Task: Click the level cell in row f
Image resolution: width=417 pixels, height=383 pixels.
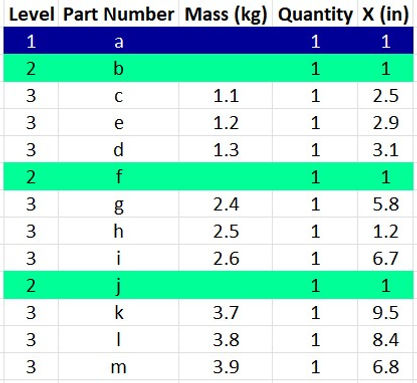Action: 31,177
